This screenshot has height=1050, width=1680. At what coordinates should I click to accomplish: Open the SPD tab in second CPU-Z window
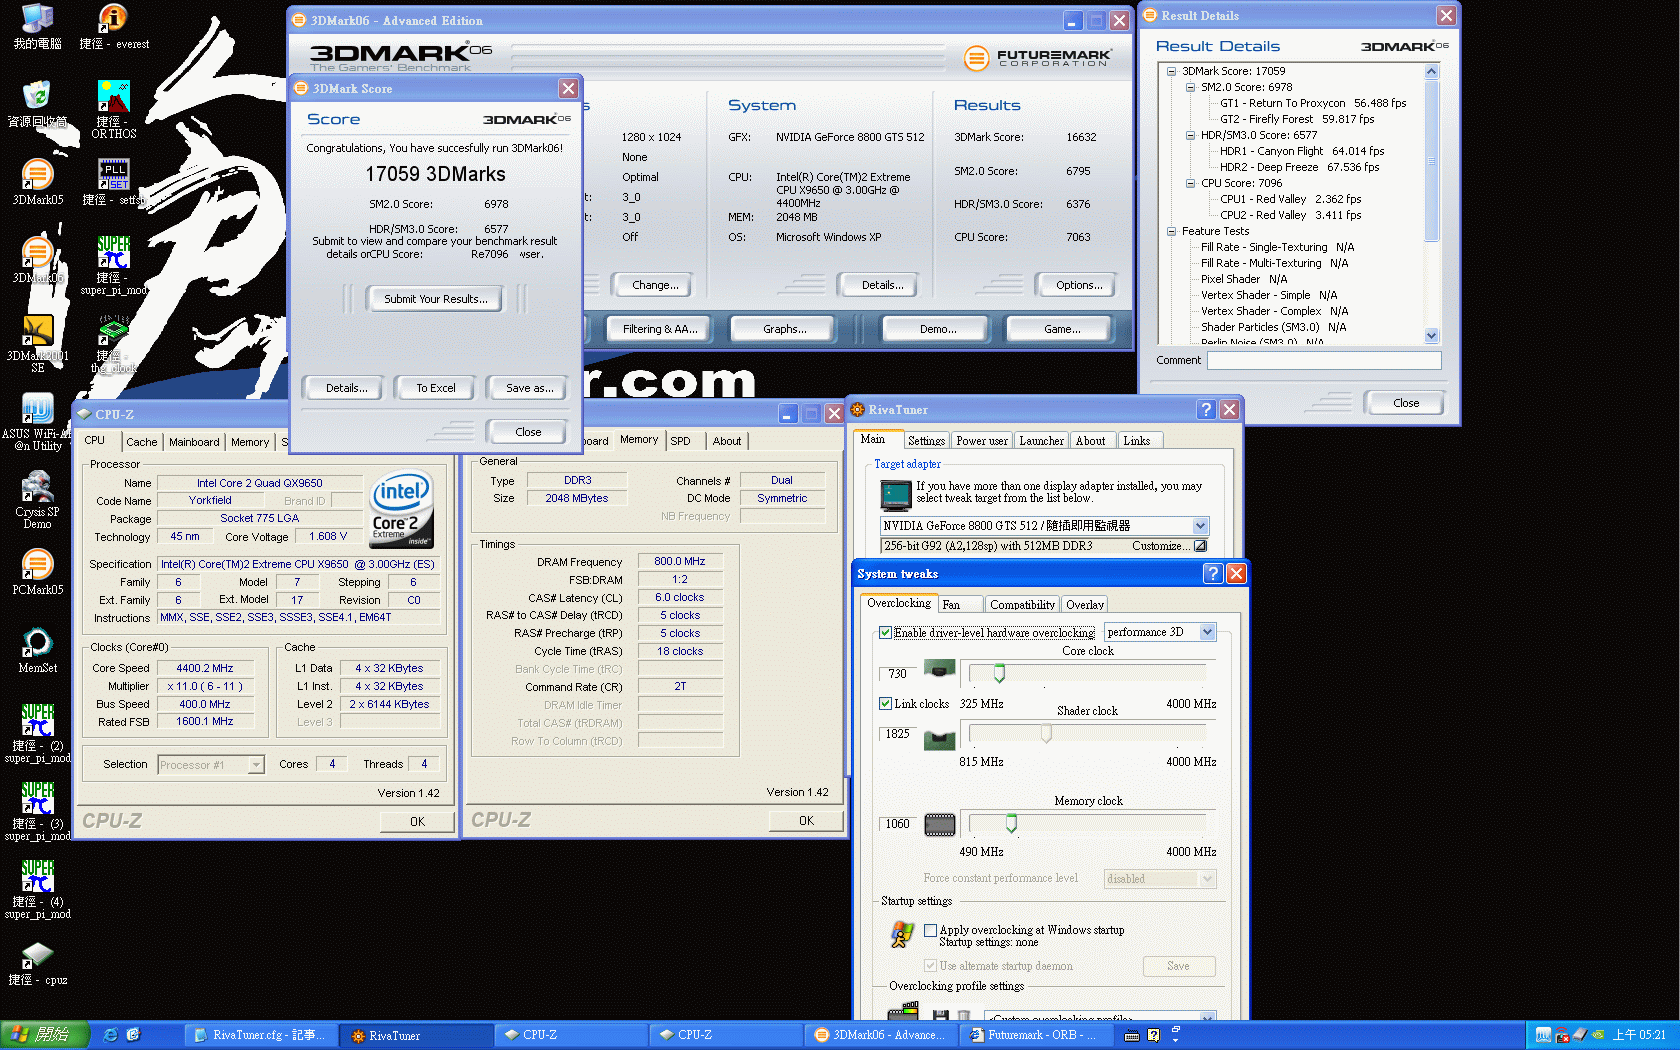tap(681, 441)
